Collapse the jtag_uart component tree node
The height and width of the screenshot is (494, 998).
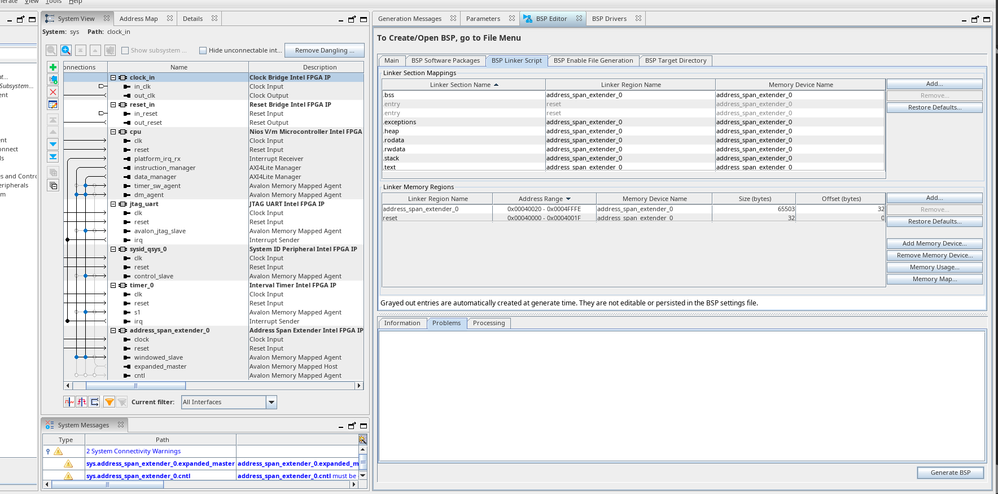pyautogui.click(x=114, y=204)
